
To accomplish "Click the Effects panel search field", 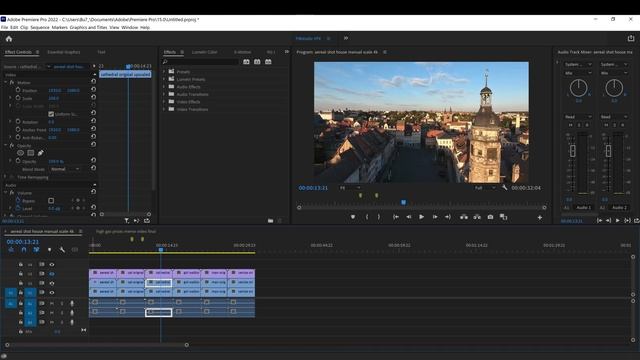I will pyautogui.click(x=200, y=62).
